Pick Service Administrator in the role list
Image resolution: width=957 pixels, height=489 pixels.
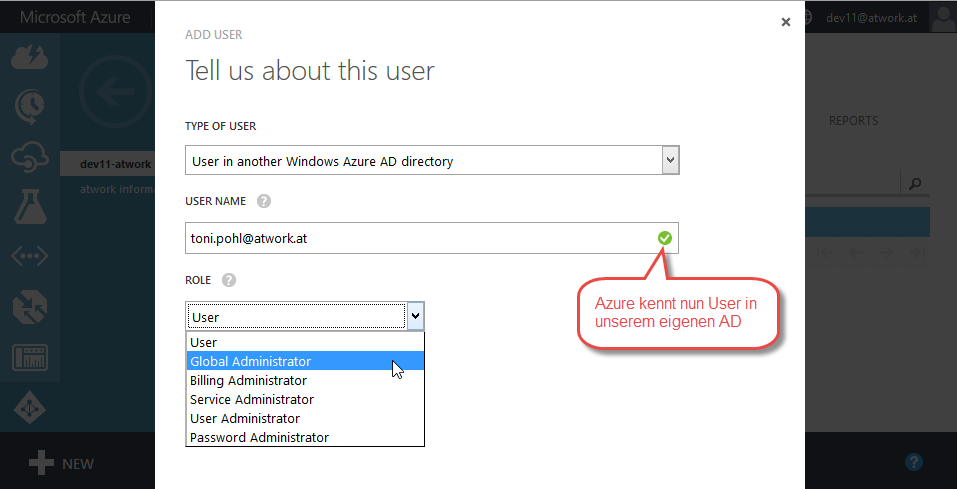pos(250,399)
